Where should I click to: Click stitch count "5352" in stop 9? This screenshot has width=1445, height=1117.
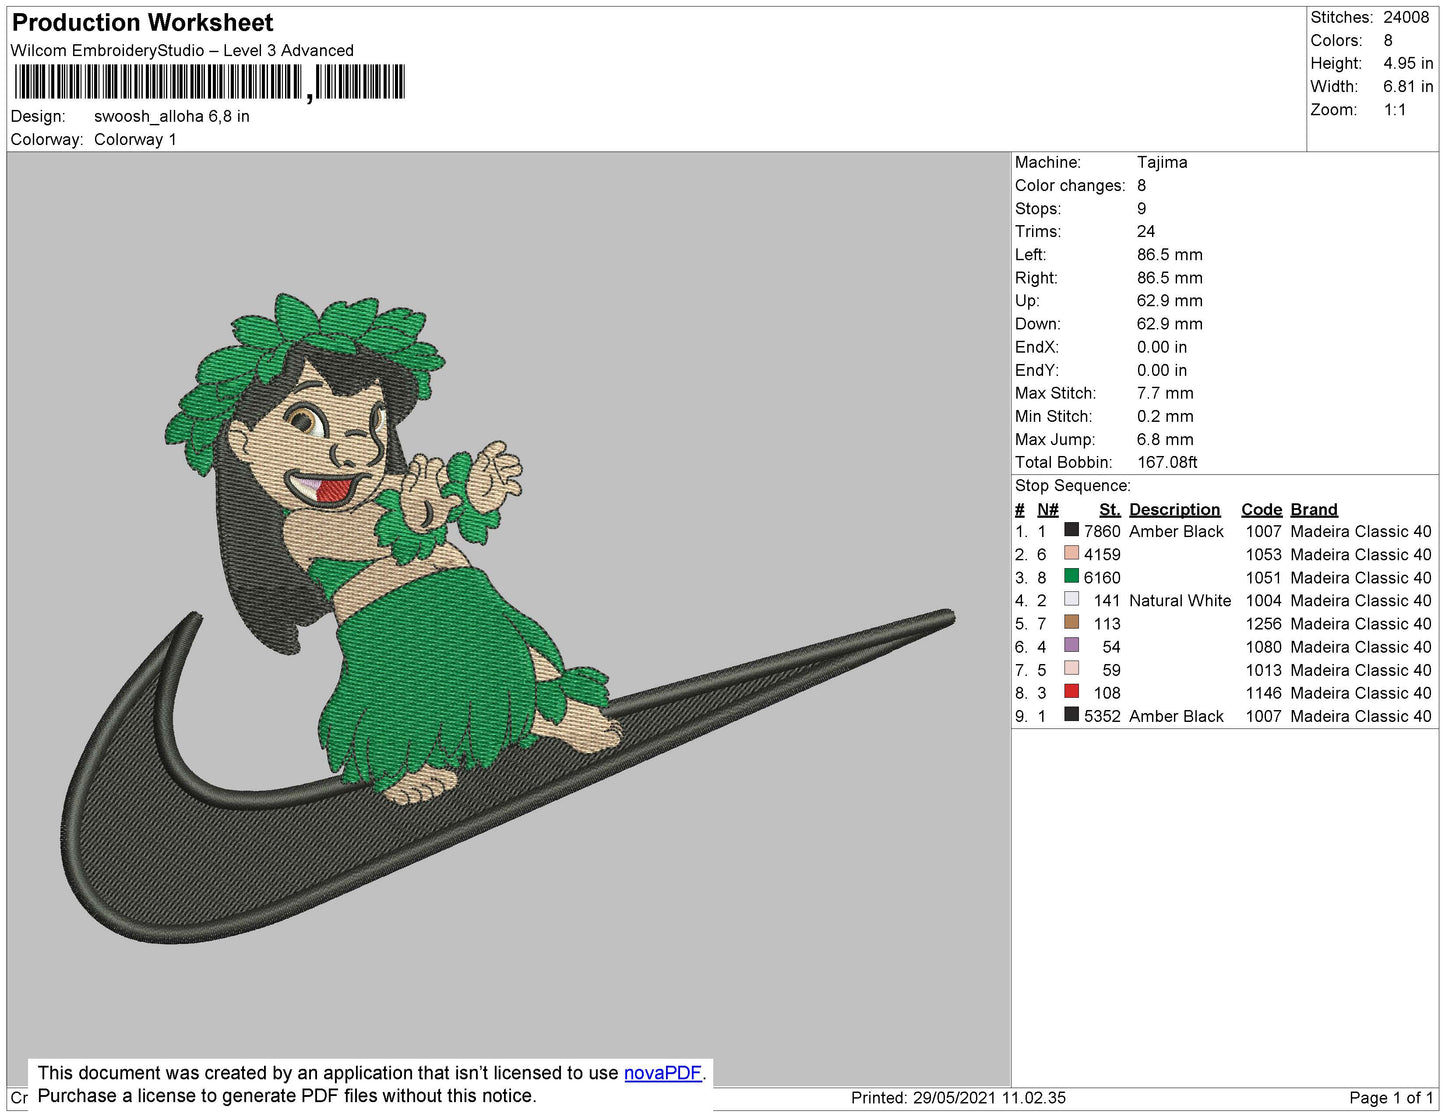pos(1102,716)
